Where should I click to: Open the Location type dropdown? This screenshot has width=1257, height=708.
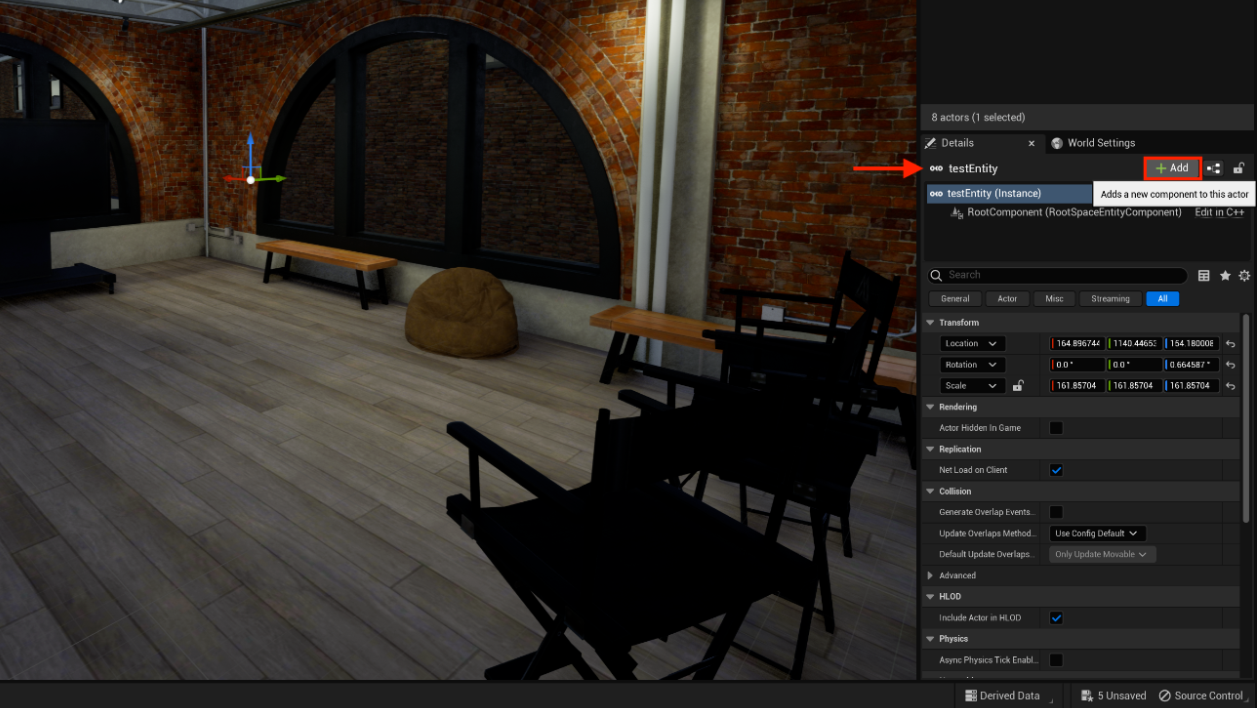973,344
